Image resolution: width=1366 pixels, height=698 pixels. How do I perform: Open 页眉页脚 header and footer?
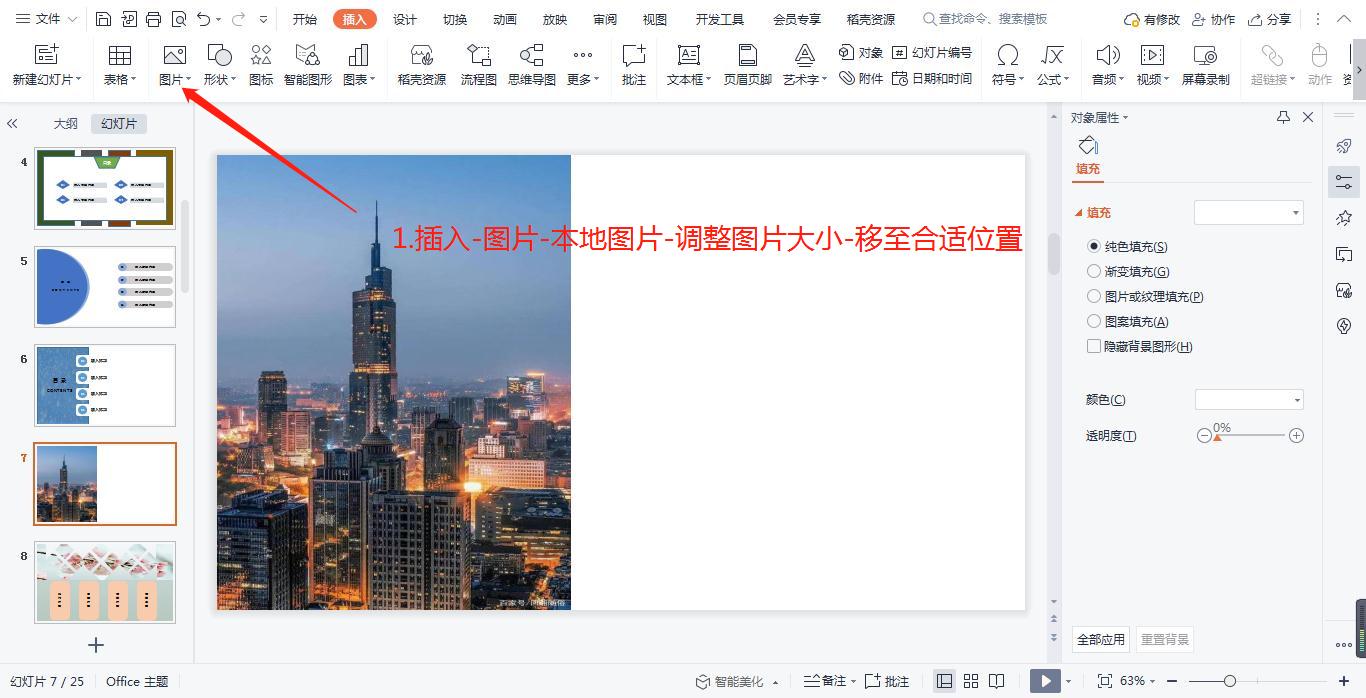point(747,65)
